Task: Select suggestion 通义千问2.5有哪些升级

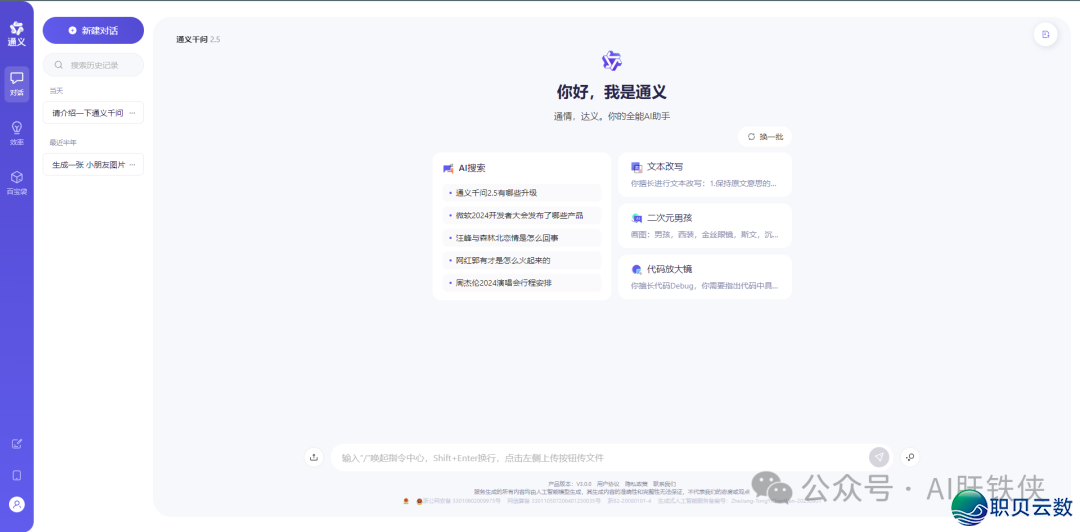Action: 521,193
